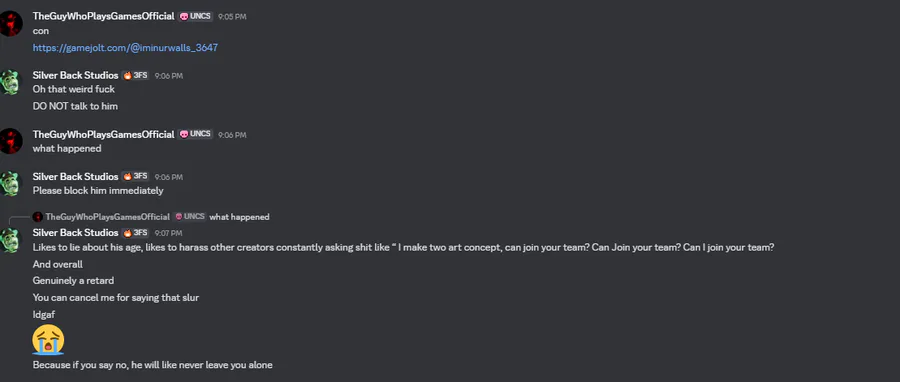Click the UNCS tag on the 9:06 PM message

pos(196,134)
